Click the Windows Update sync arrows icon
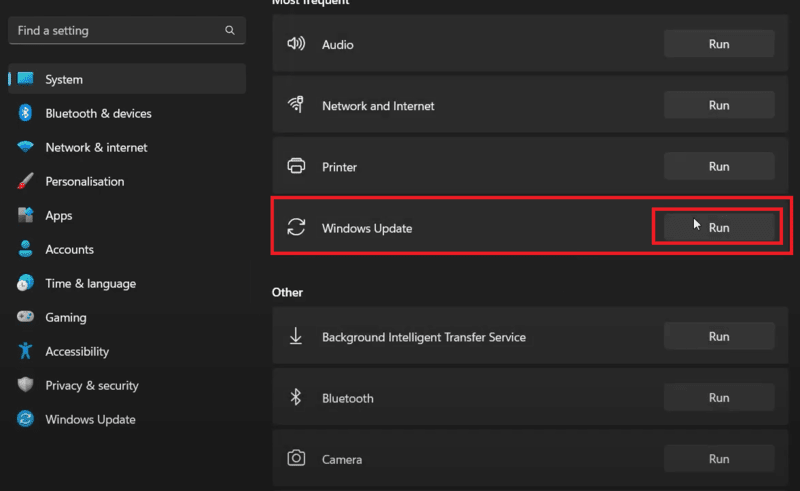This screenshot has width=800, height=491. click(296, 227)
